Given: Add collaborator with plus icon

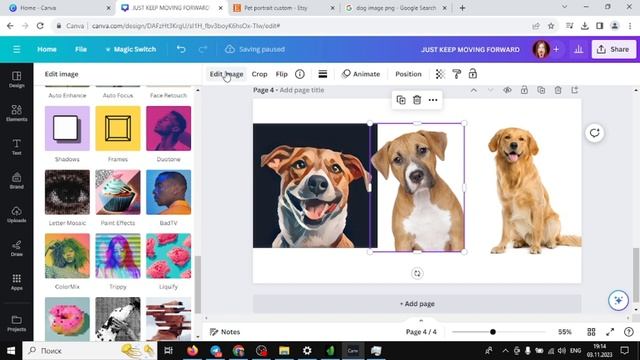Looking at the screenshot, I should (x=556, y=49).
